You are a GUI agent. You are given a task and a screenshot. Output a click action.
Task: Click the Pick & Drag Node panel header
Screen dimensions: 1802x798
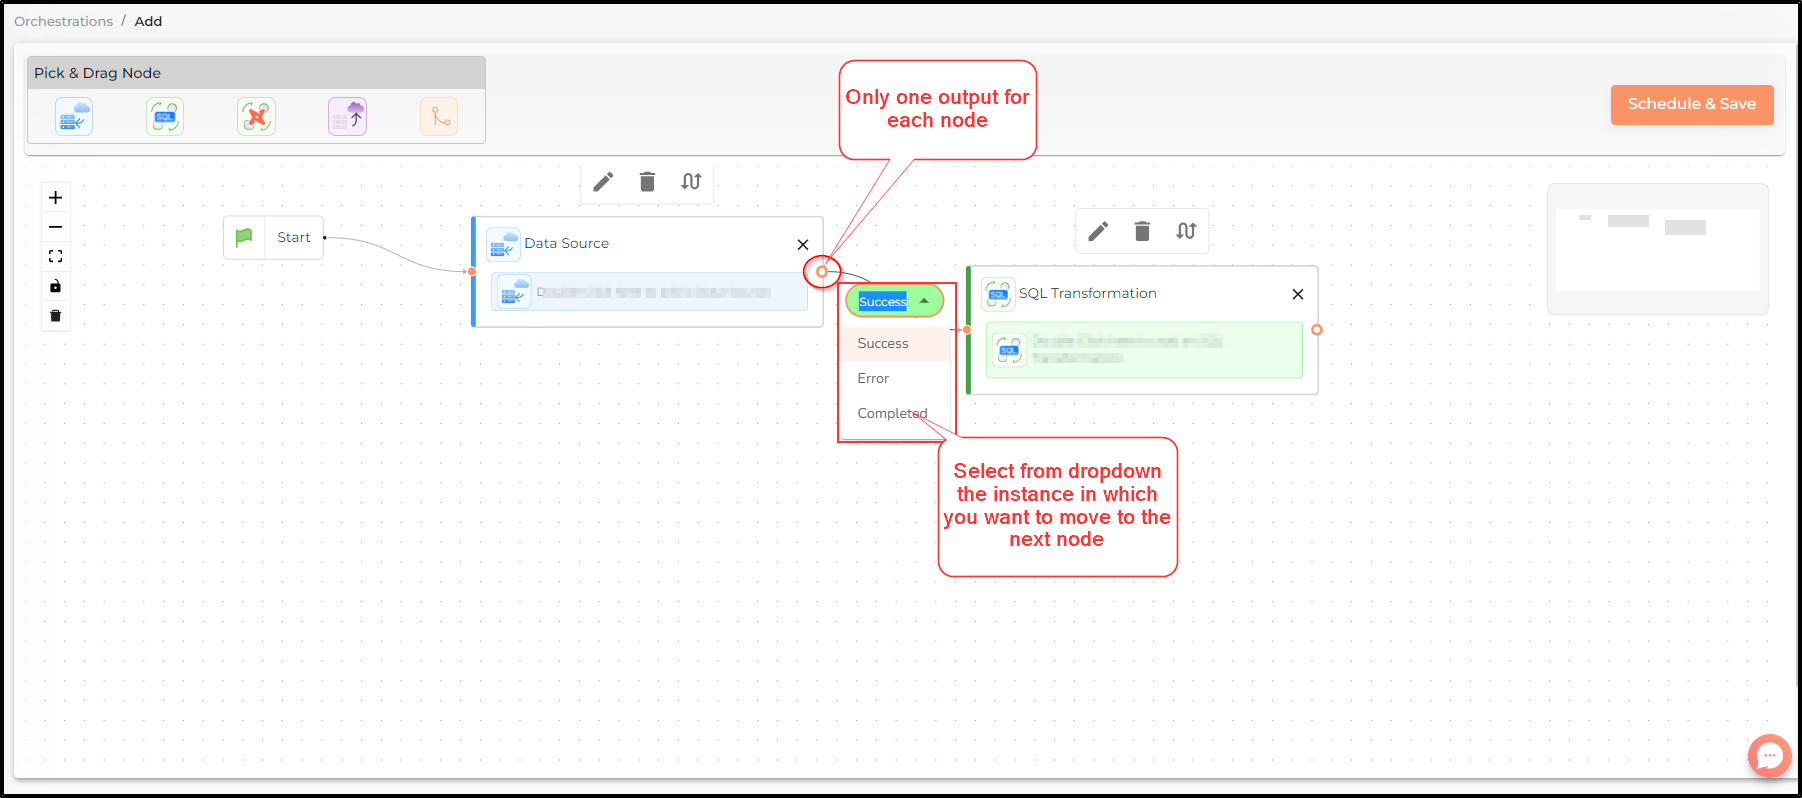(256, 73)
